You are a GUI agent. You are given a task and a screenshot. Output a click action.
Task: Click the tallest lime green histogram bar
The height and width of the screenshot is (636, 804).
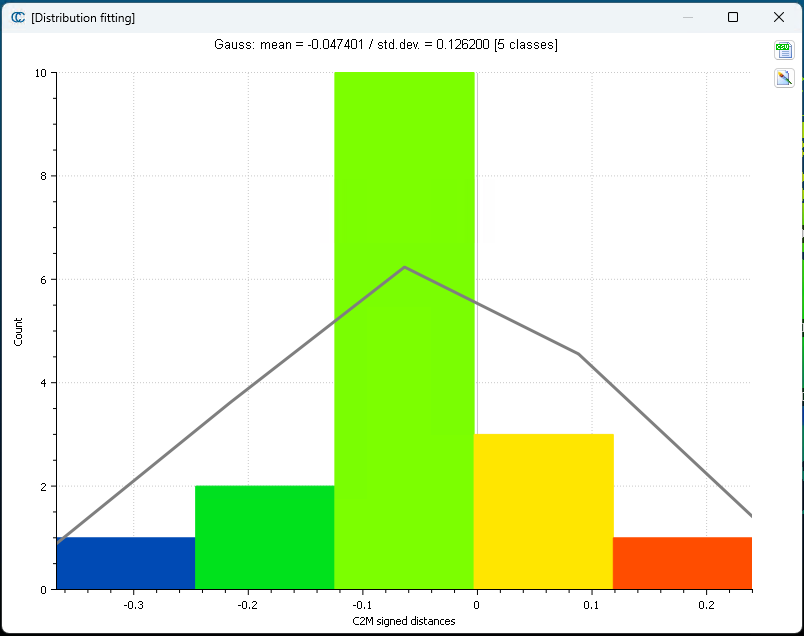click(404, 330)
